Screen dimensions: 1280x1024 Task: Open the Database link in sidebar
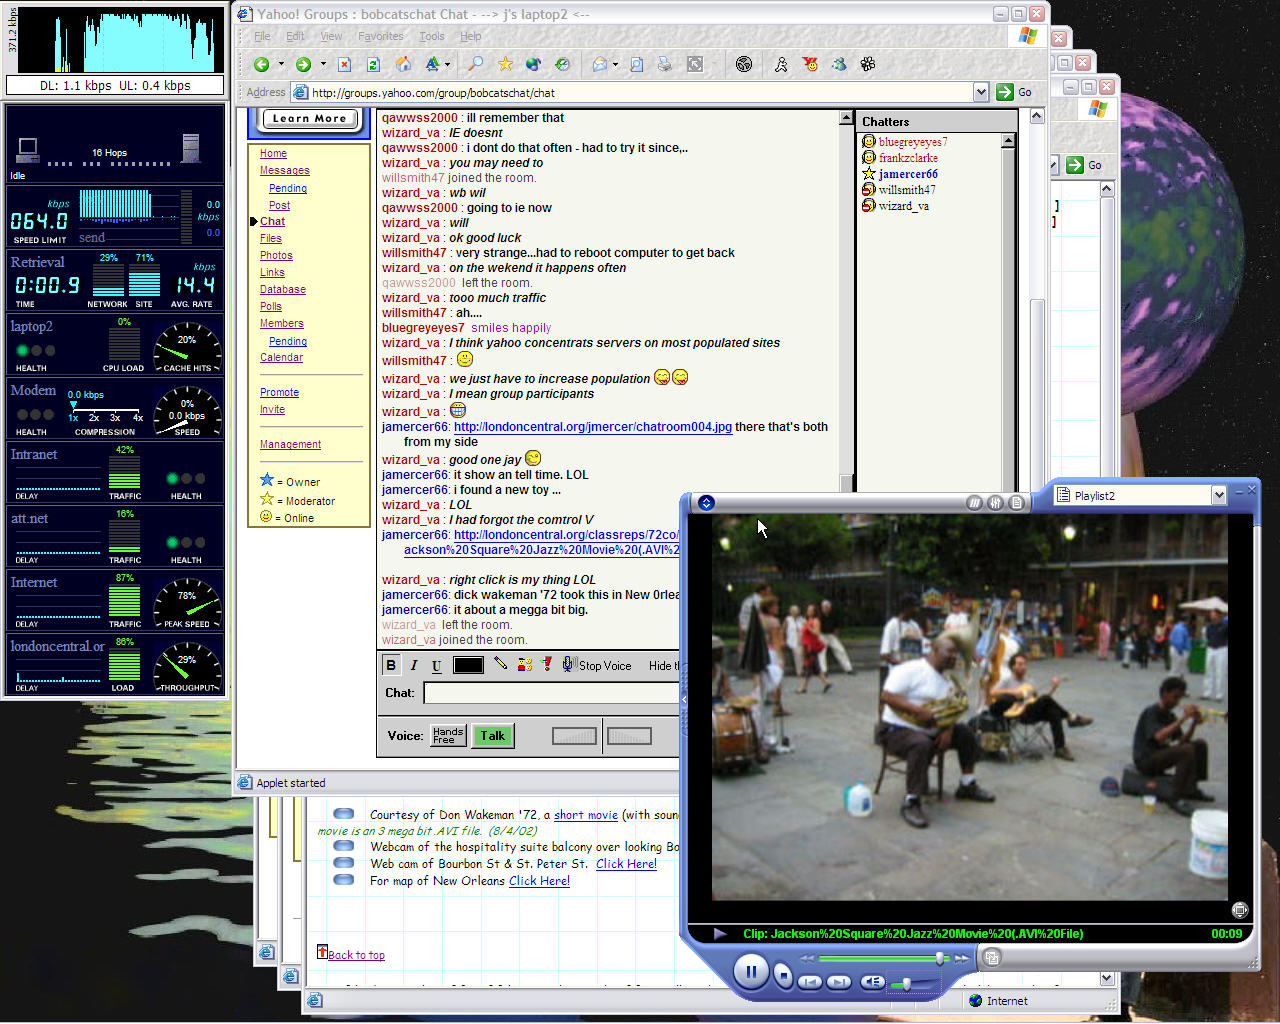(x=283, y=289)
